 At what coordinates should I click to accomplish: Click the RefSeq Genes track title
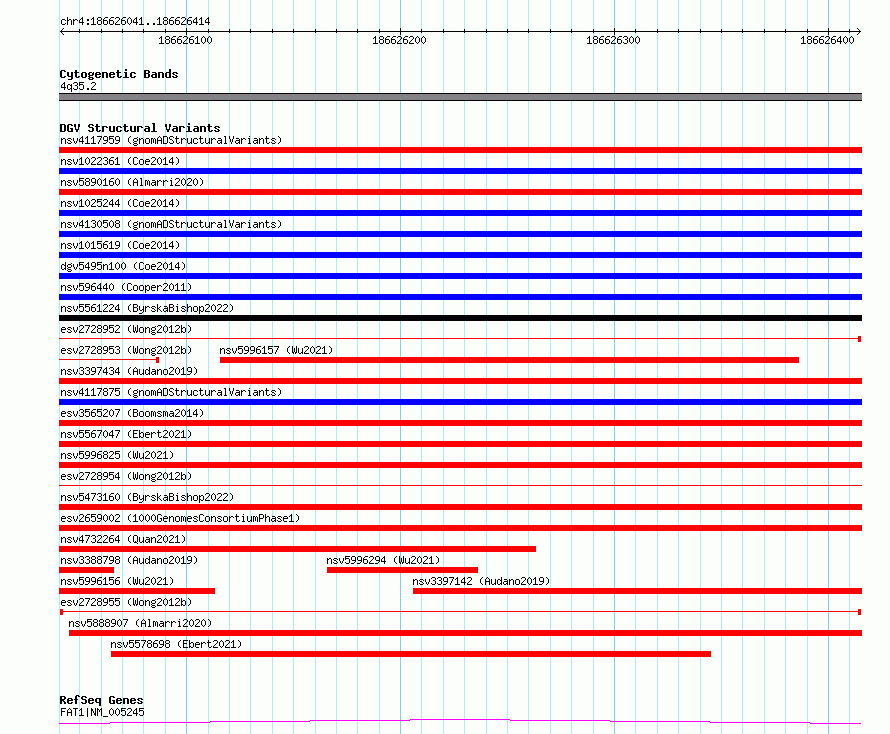(x=102, y=700)
